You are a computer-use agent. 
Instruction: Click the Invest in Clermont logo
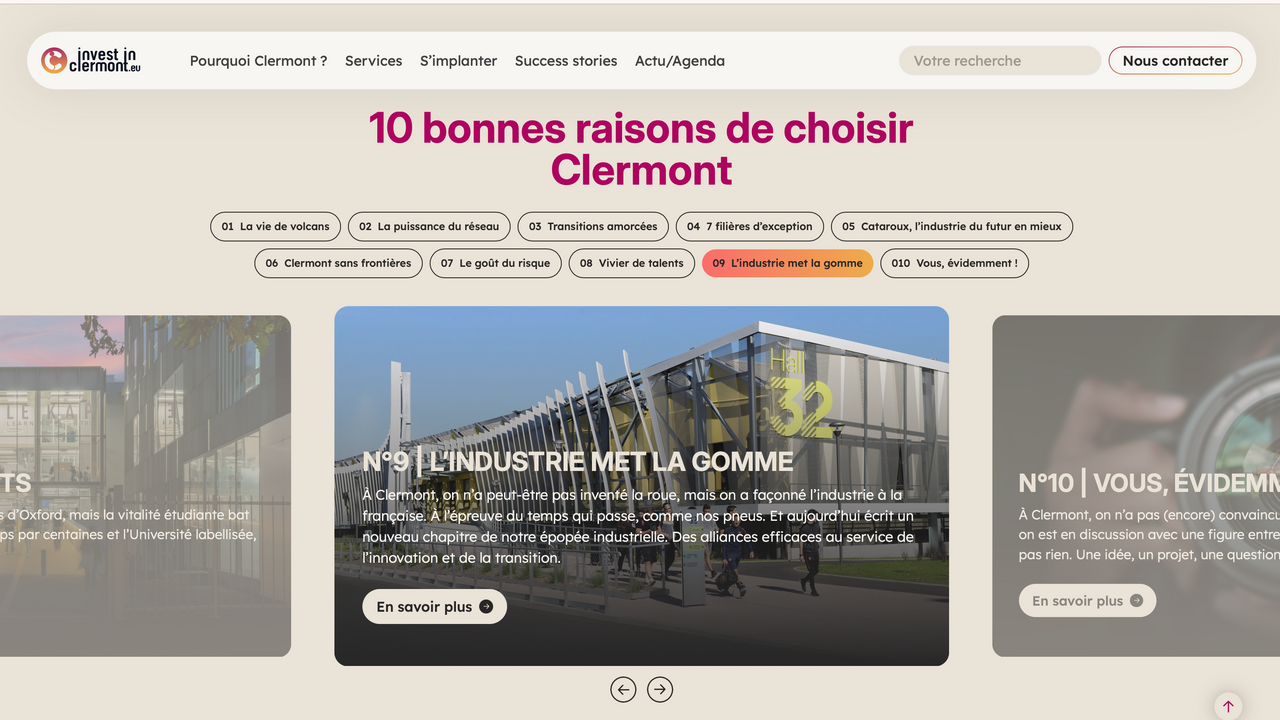coord(91,60)
